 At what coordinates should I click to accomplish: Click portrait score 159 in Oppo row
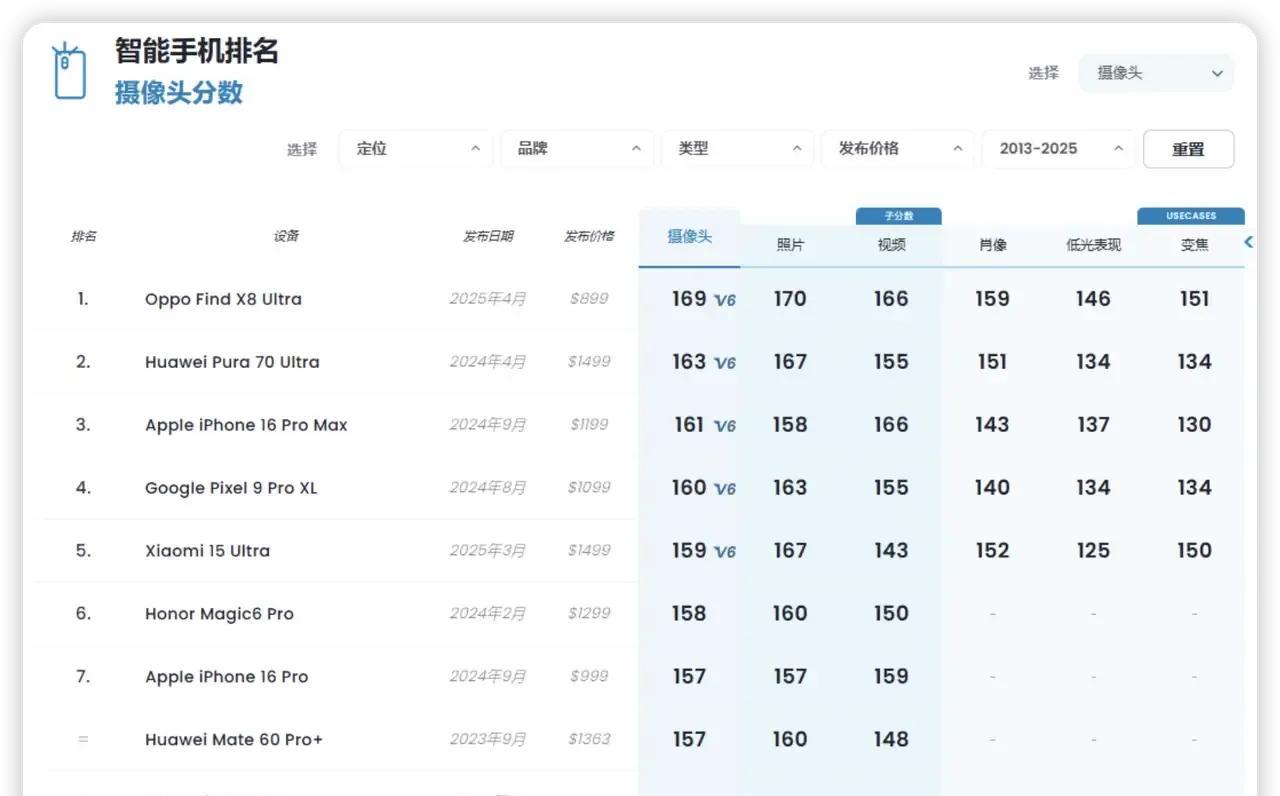[x=992, y=299]
